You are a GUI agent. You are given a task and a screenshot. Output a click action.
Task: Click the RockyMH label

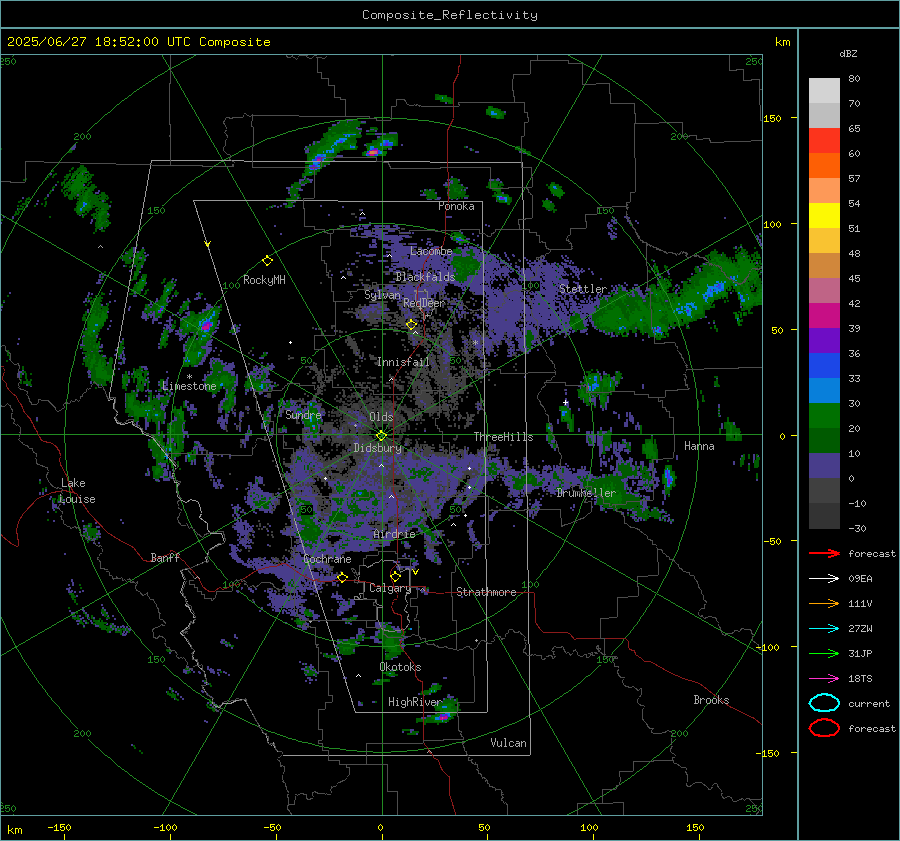(x=264, y=280)
